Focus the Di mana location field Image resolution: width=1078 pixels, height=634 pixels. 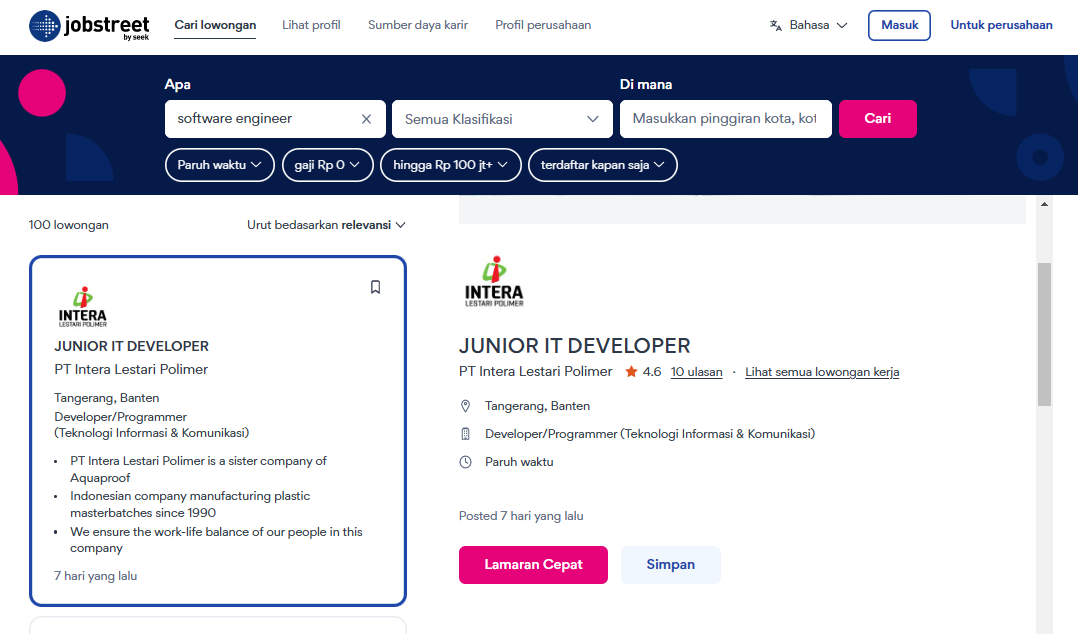tap(725, 119)
